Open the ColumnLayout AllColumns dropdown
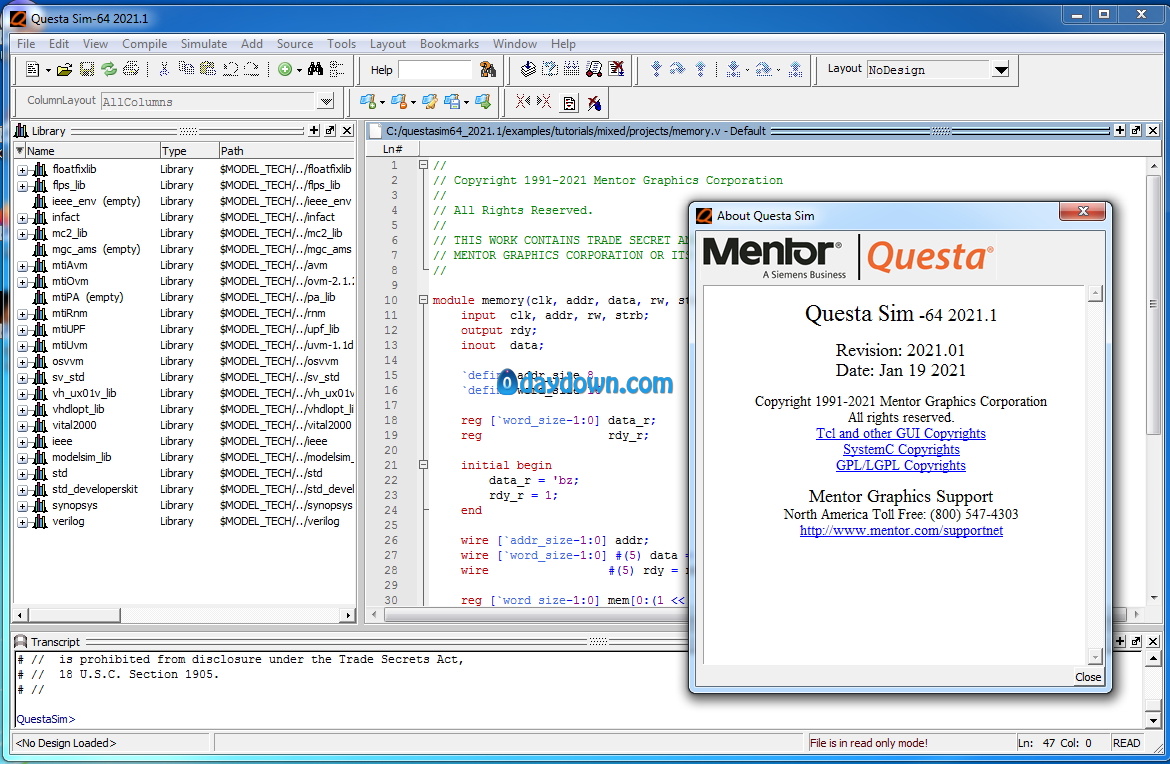Image resolution: width=1170 pixels, height=764 pixels. [326, 101]
